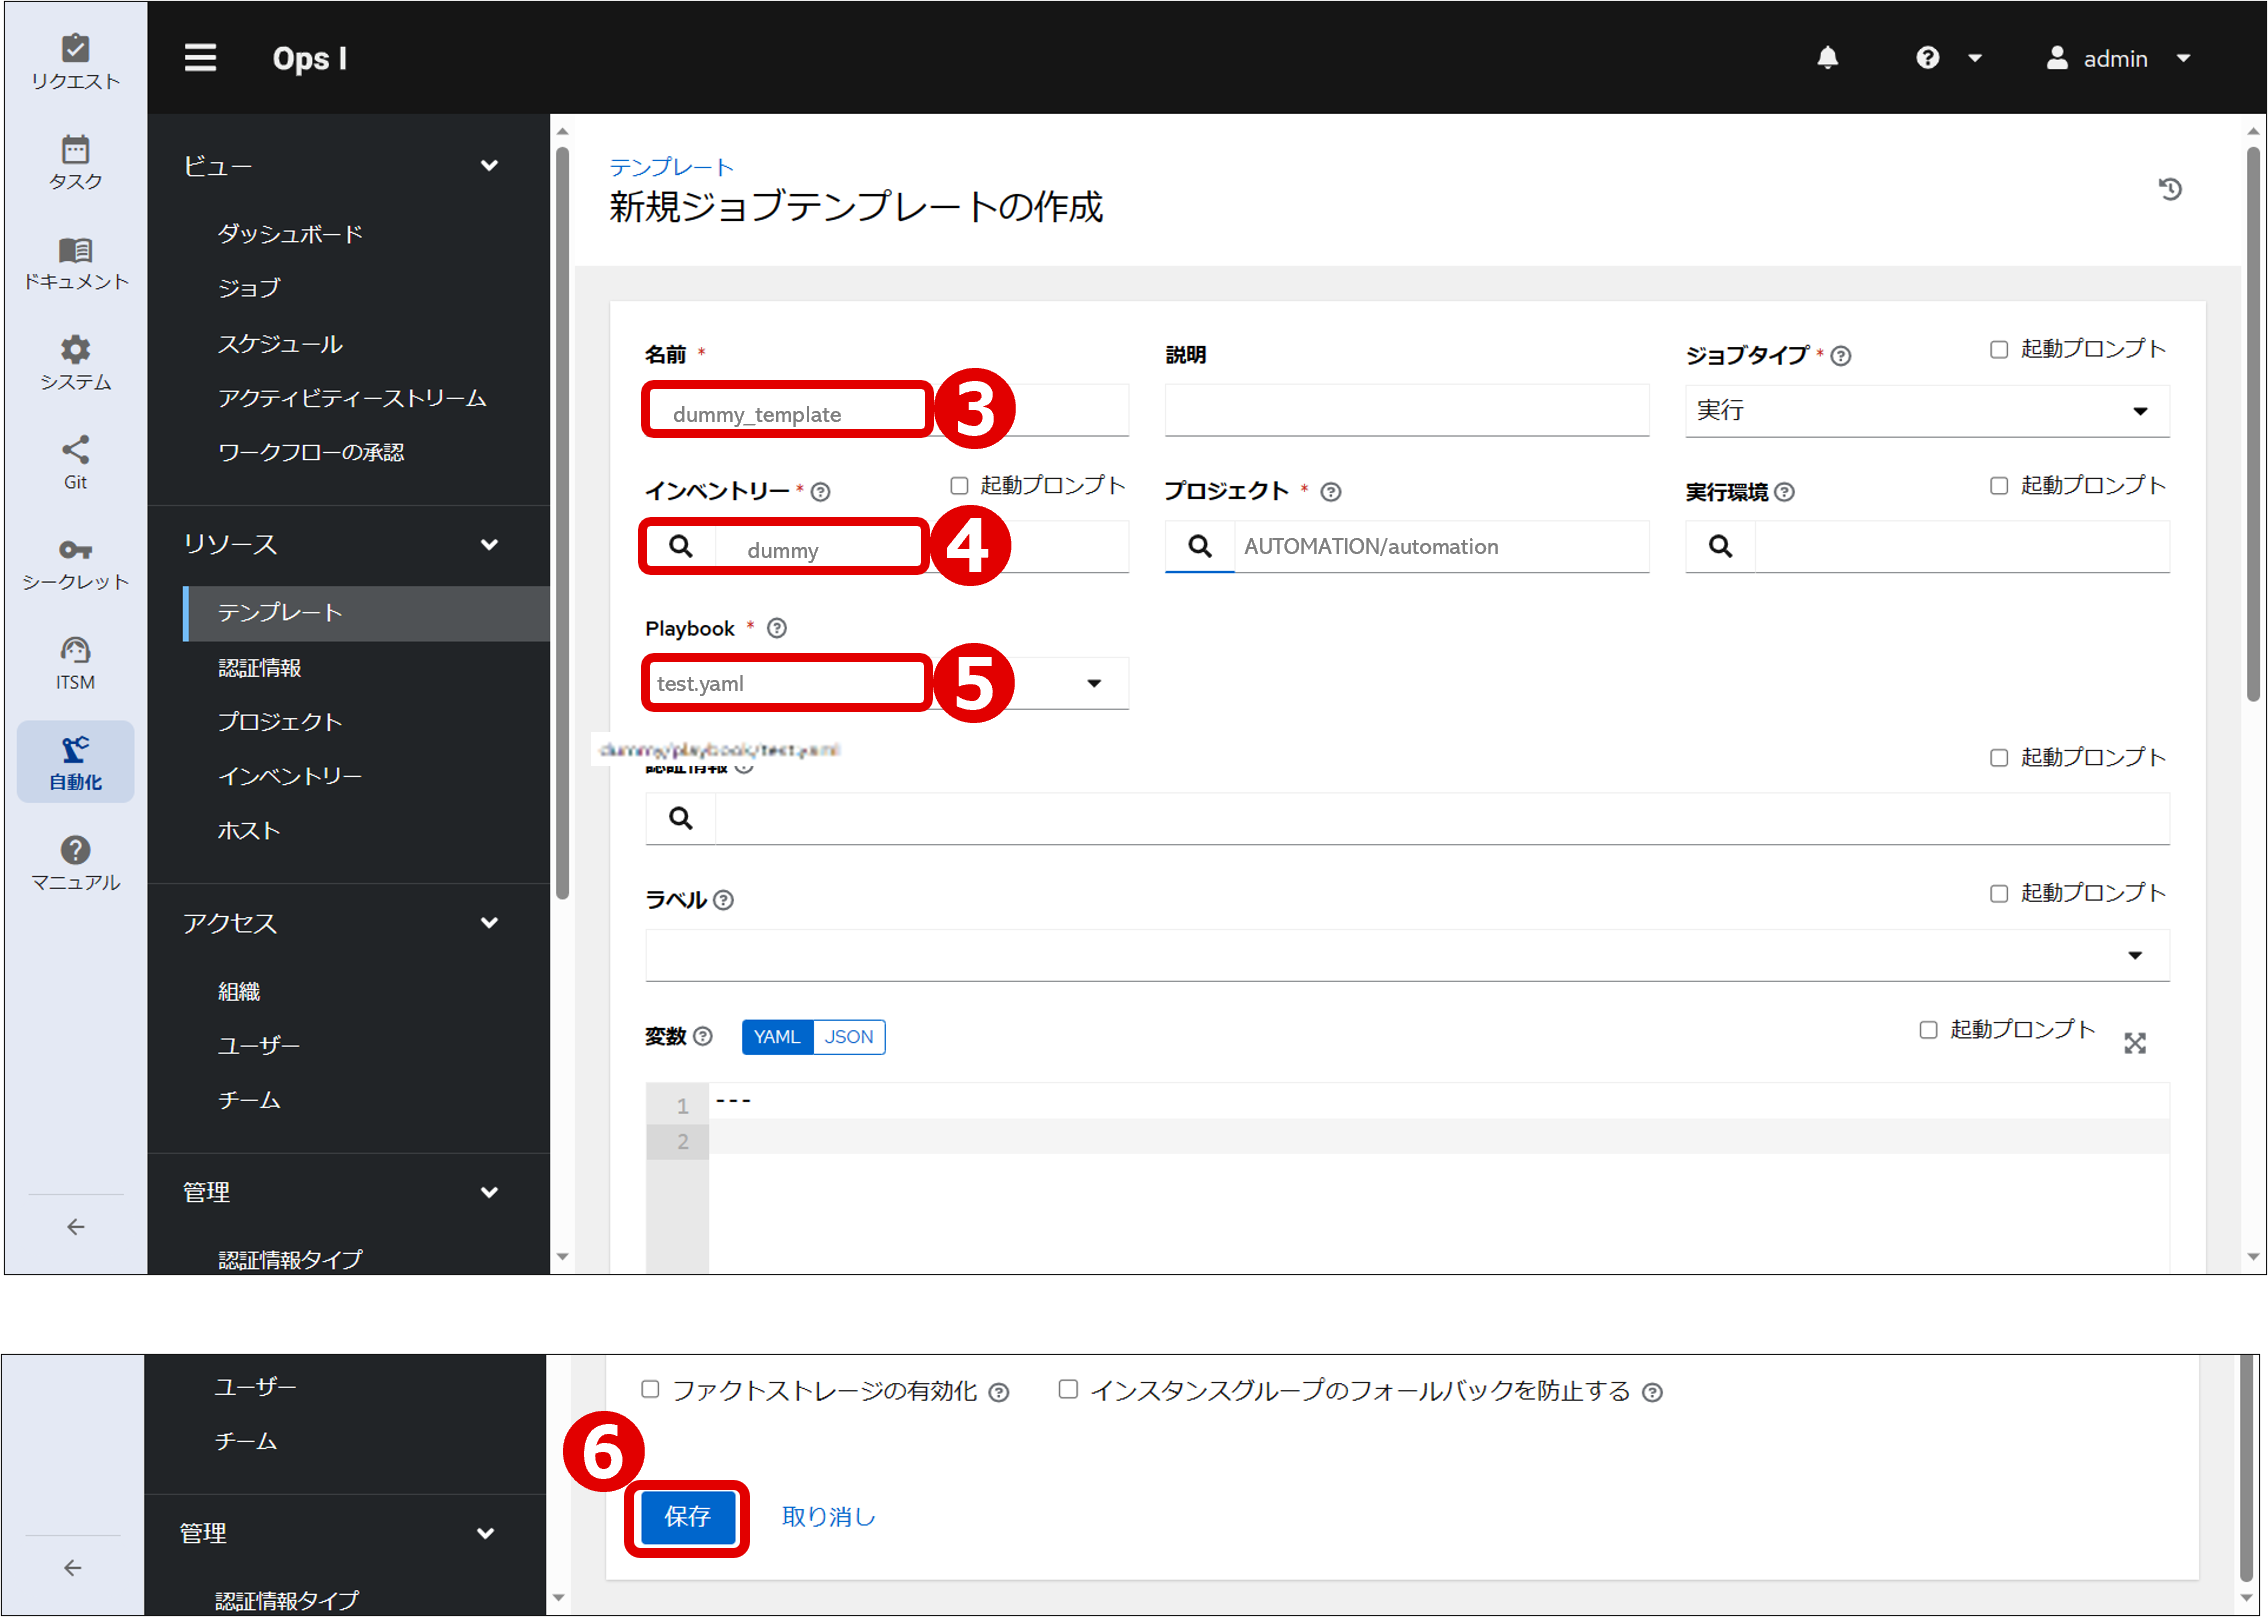Viewport: 2268px width, 1617px height.
Task: Enable ファクトストレージの有効化
Action: 650,1388
